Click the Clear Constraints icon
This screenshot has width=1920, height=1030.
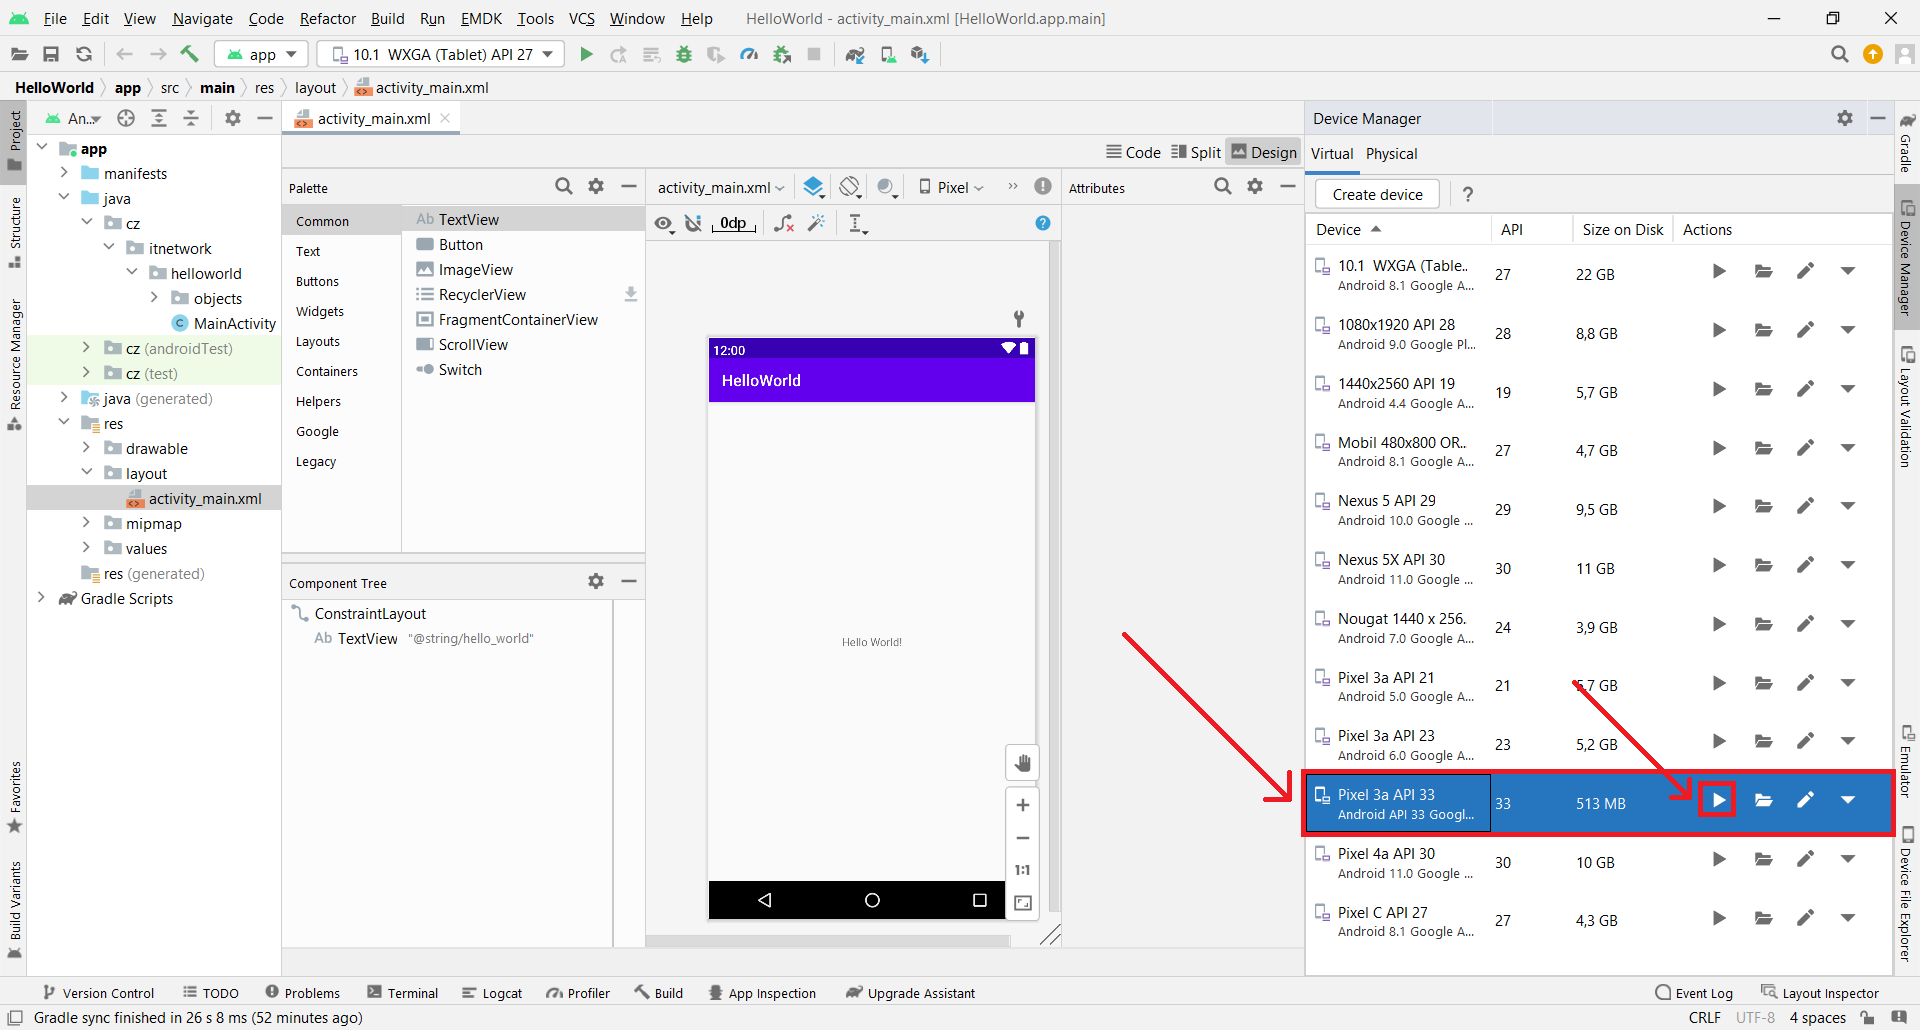(x=784, y=223)
